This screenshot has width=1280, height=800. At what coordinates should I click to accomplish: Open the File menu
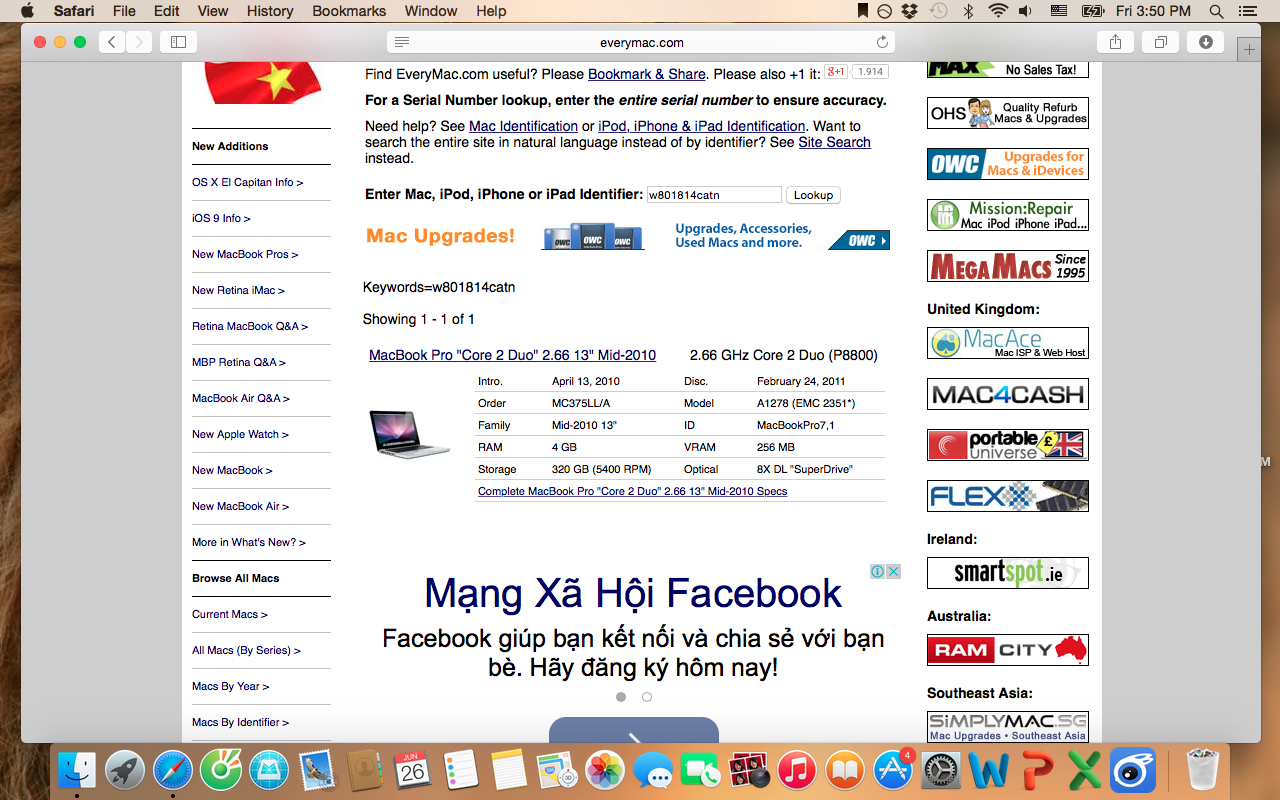click(x=124, y=11)
